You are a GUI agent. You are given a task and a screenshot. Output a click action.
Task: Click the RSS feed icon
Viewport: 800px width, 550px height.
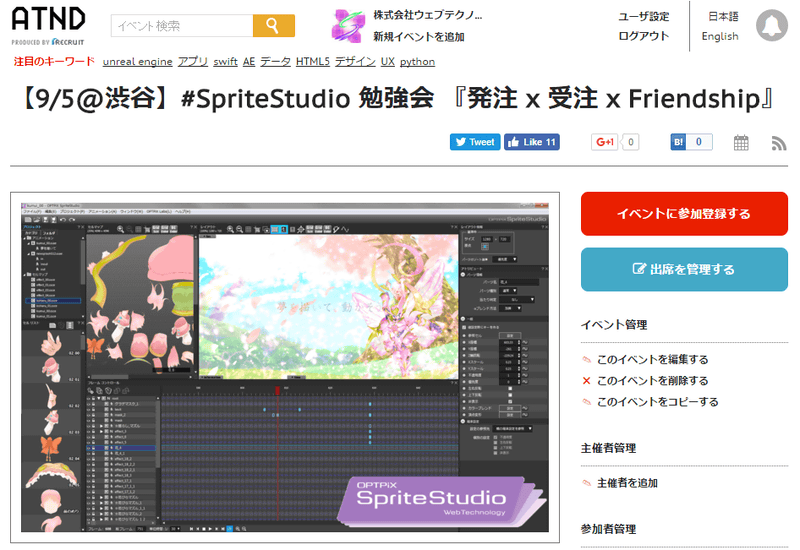pos(779,143)
